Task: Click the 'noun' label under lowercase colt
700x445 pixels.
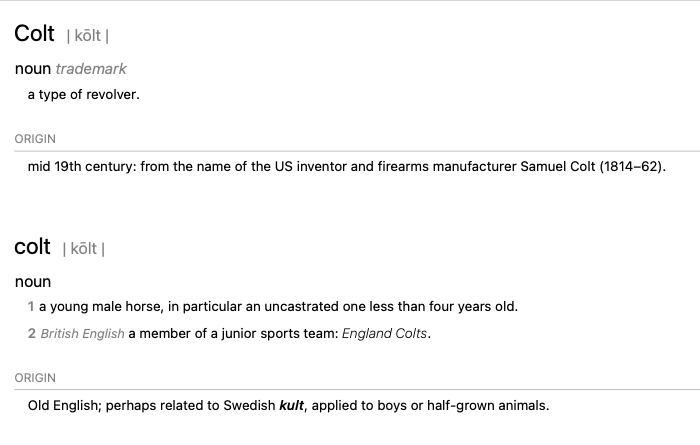Action: (x=33, y=282)
